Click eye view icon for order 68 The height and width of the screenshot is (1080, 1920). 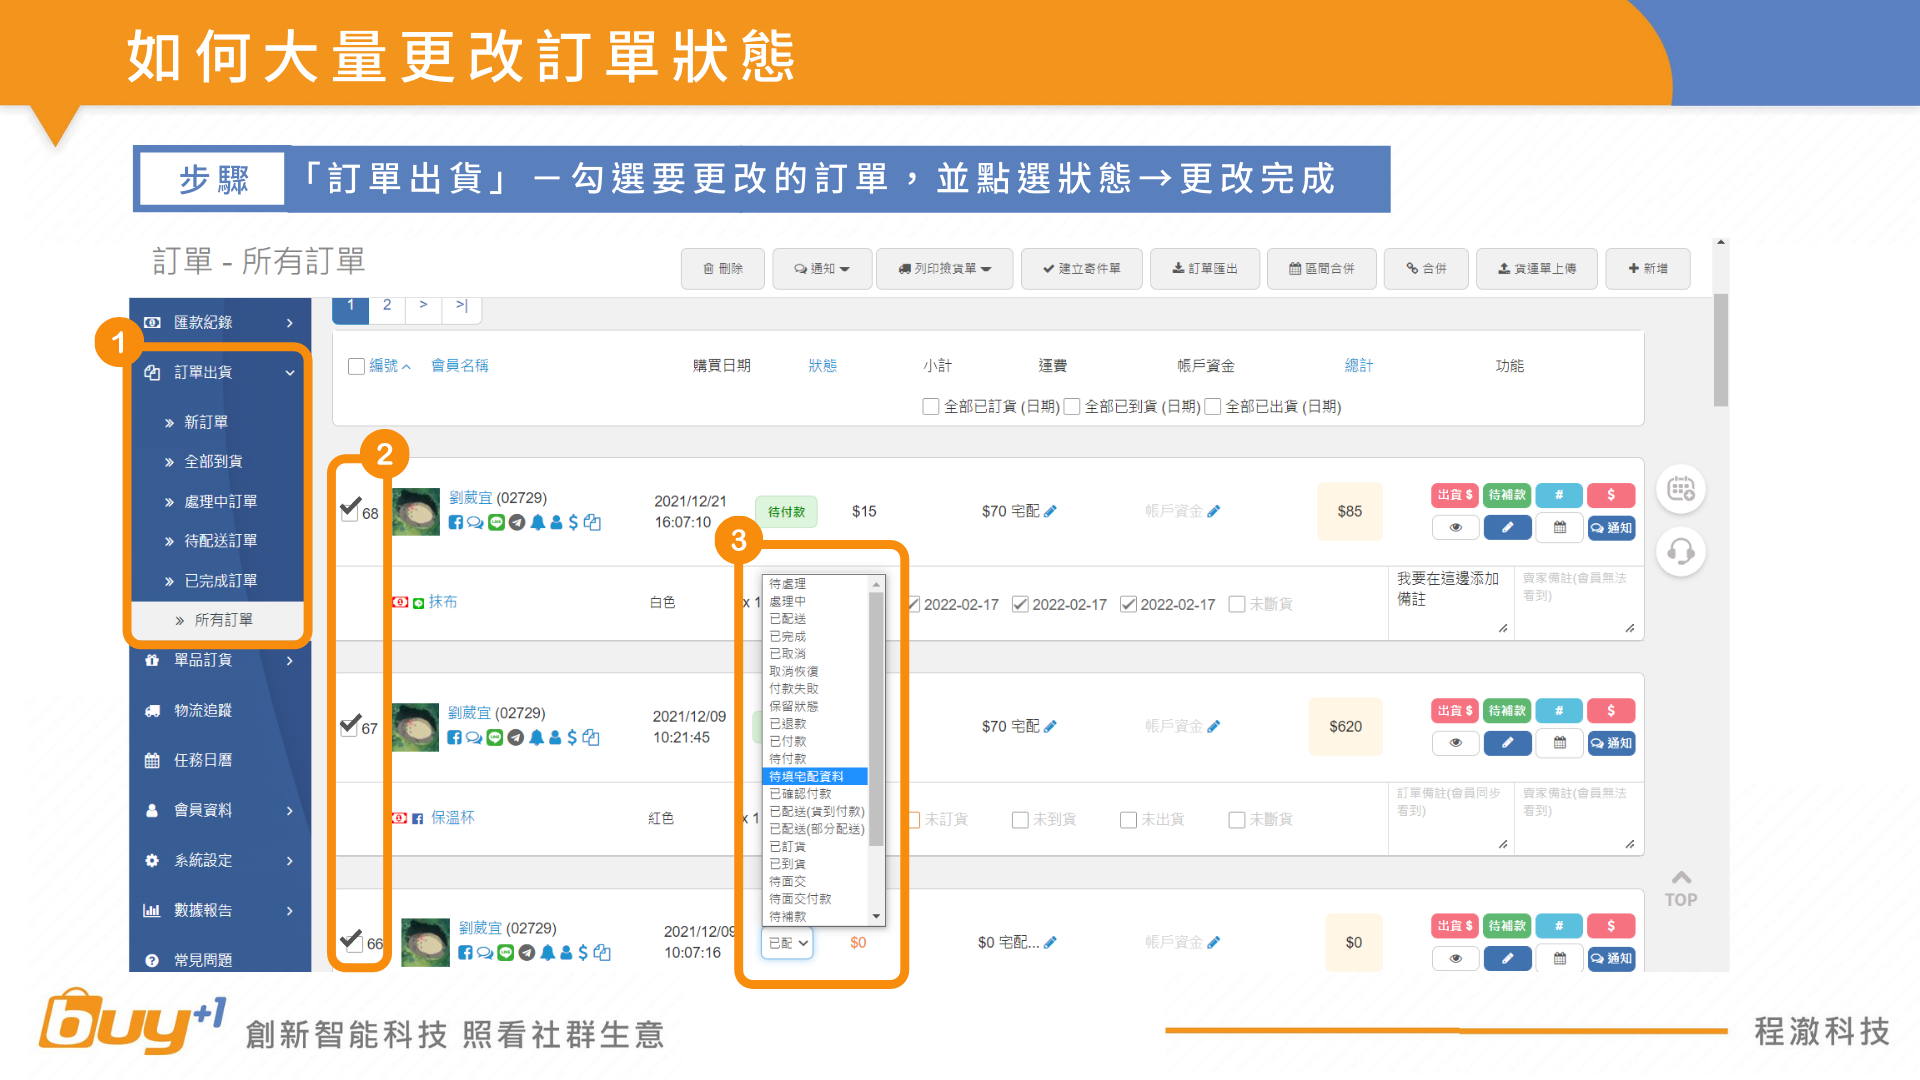1455,527
